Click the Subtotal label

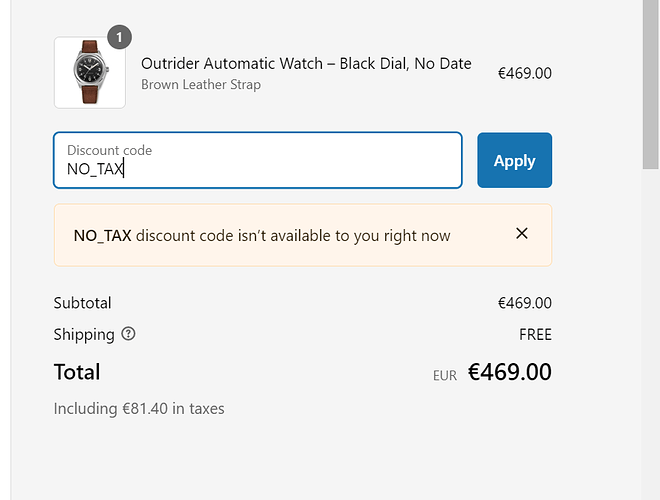click(x=82, y=303)
